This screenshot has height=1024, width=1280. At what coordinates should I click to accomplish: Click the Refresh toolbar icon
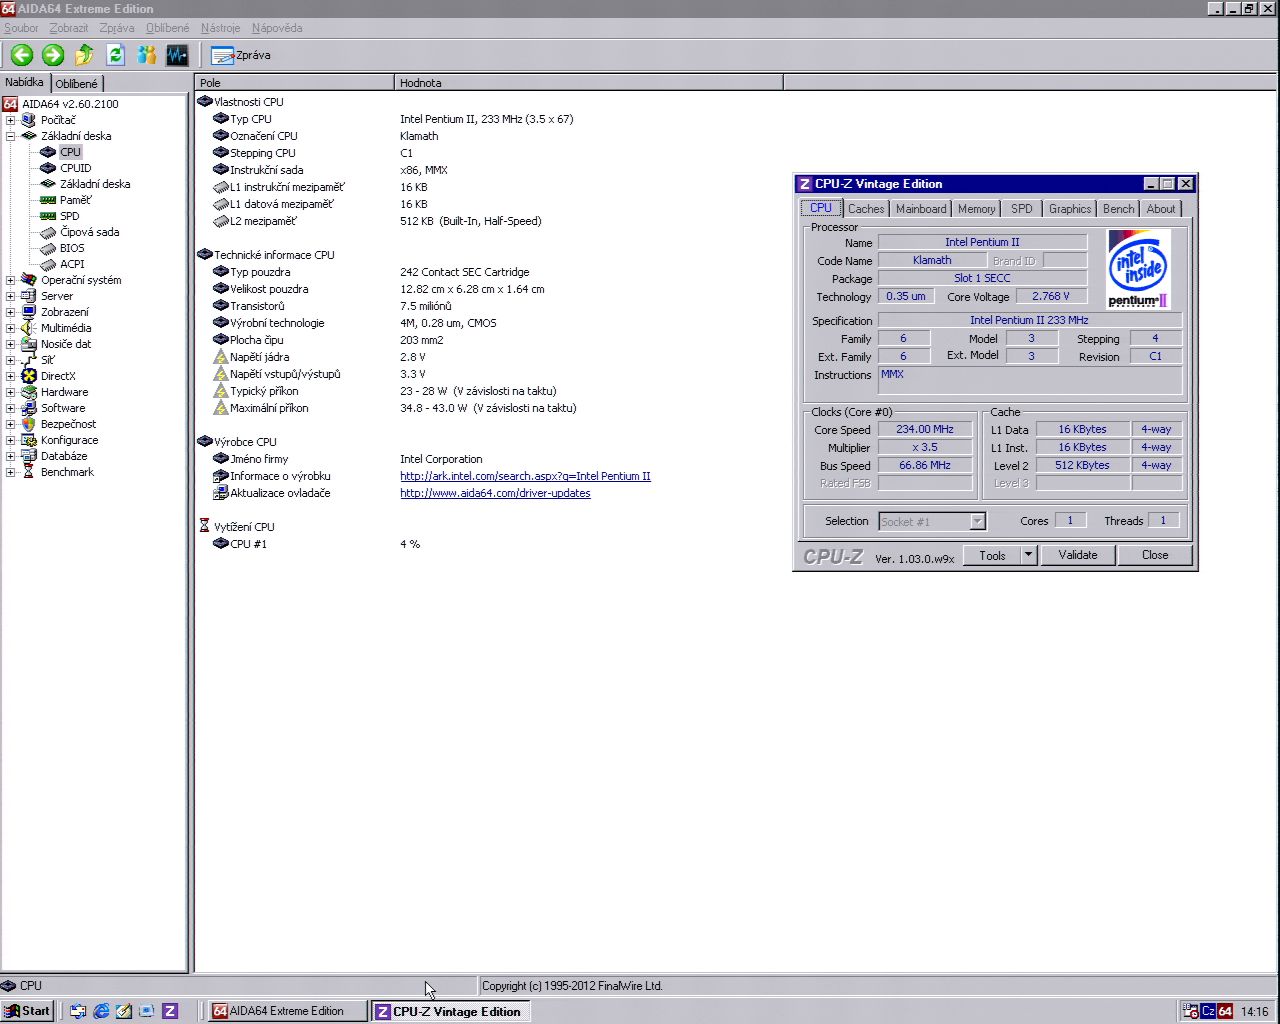click(x=115, y=55)
